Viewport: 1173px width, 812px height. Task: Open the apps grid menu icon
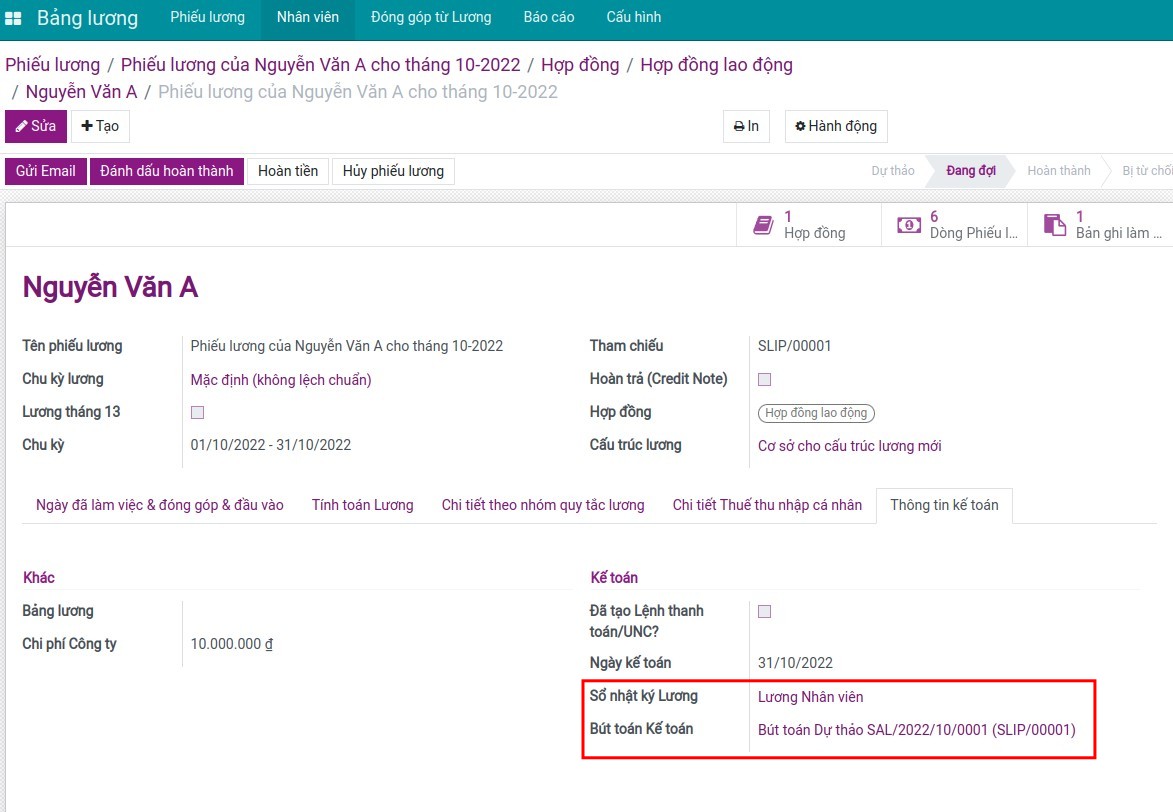[x=14, y=18]
